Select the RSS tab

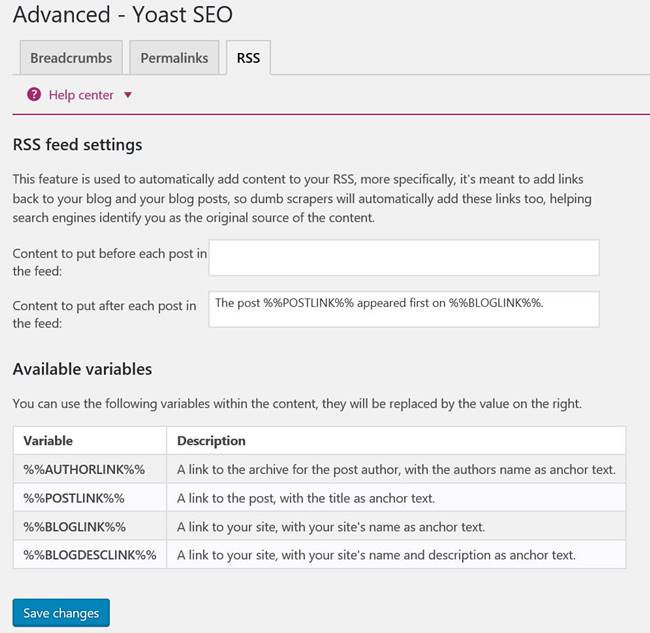tap(248, 58)
